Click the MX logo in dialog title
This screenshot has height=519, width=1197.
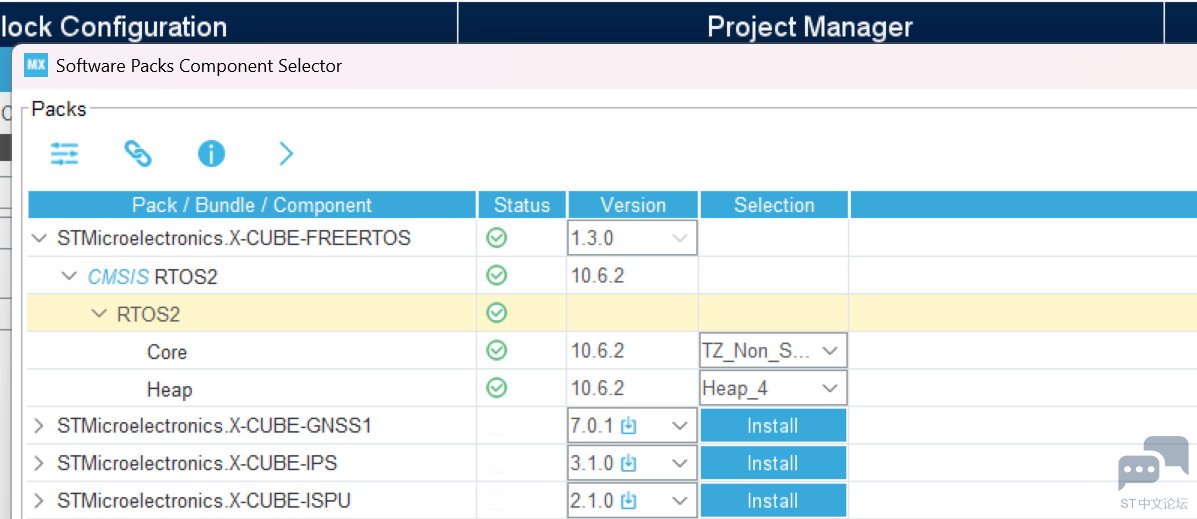(x=36, y=65)
